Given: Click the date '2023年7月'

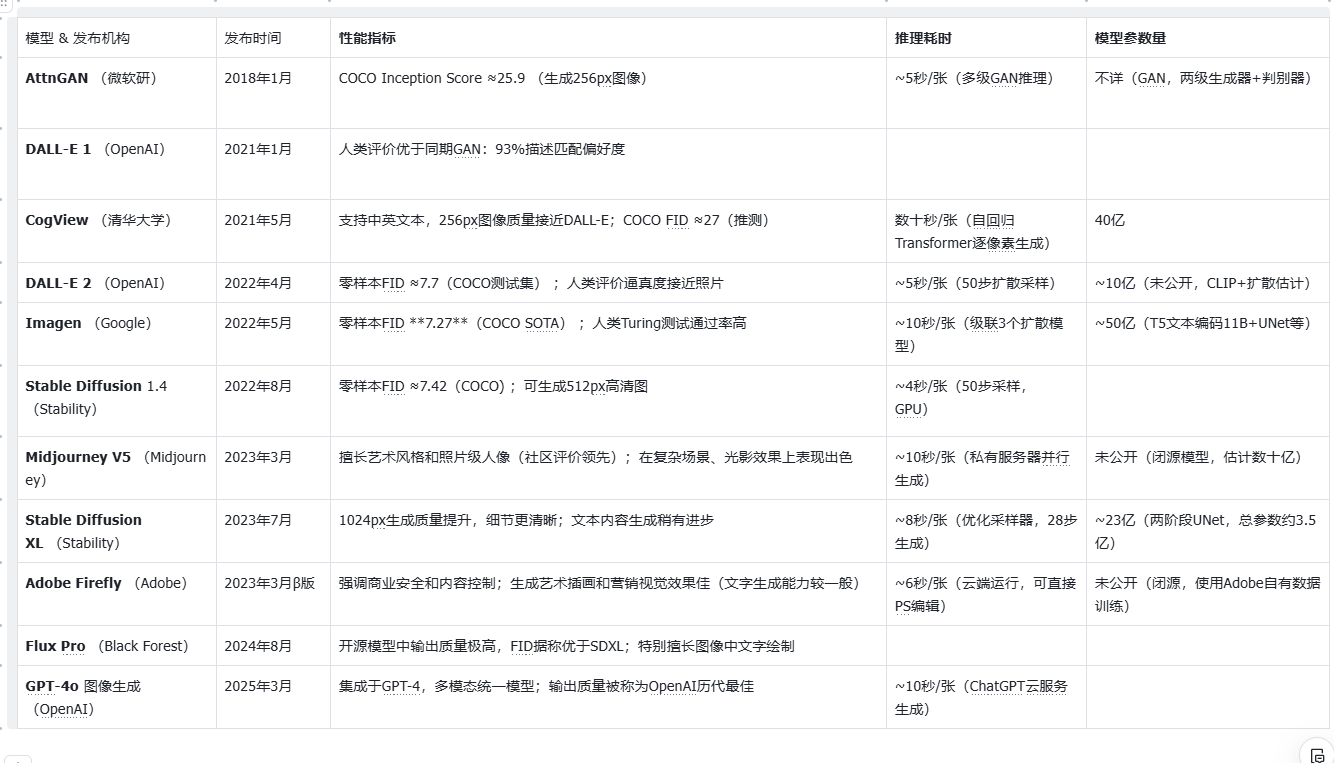Looking at the screenshot, I should pos(258,520).
